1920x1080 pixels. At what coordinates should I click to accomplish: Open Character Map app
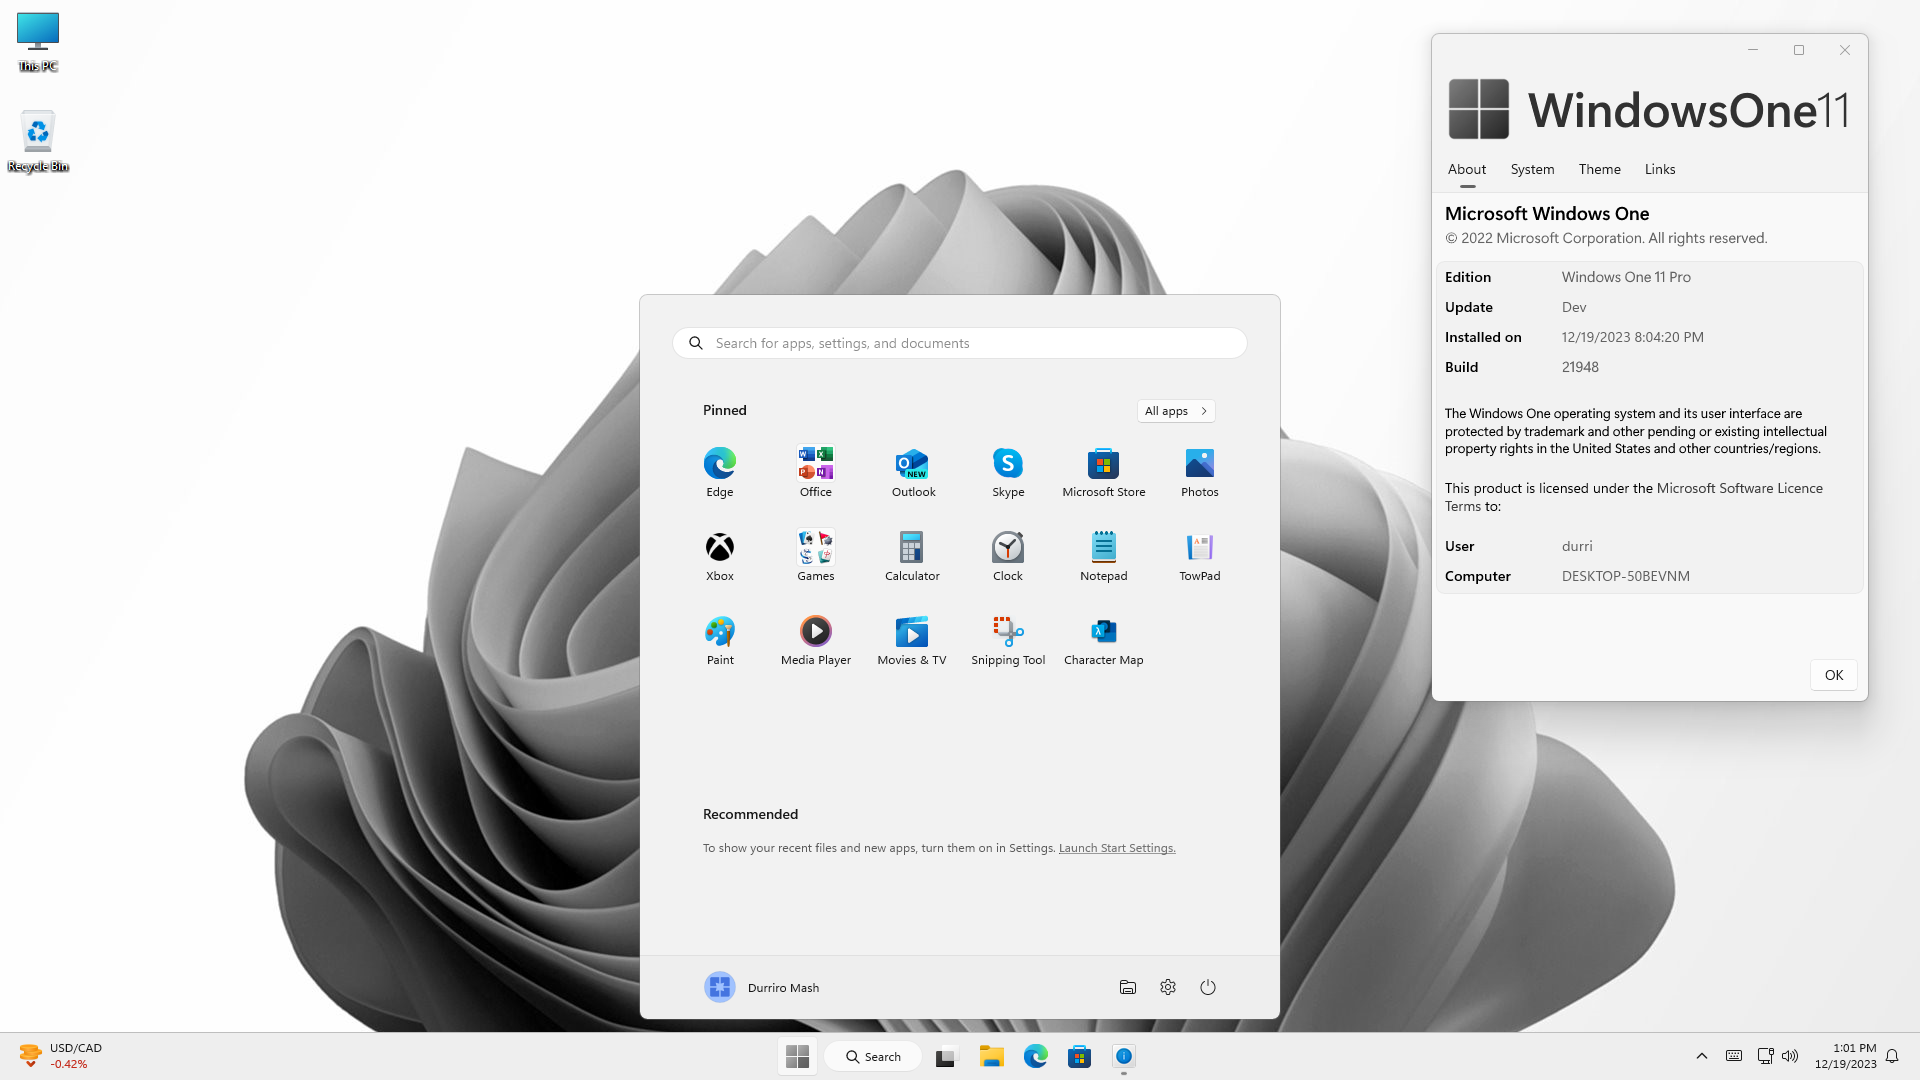[x=1104, y=640]
